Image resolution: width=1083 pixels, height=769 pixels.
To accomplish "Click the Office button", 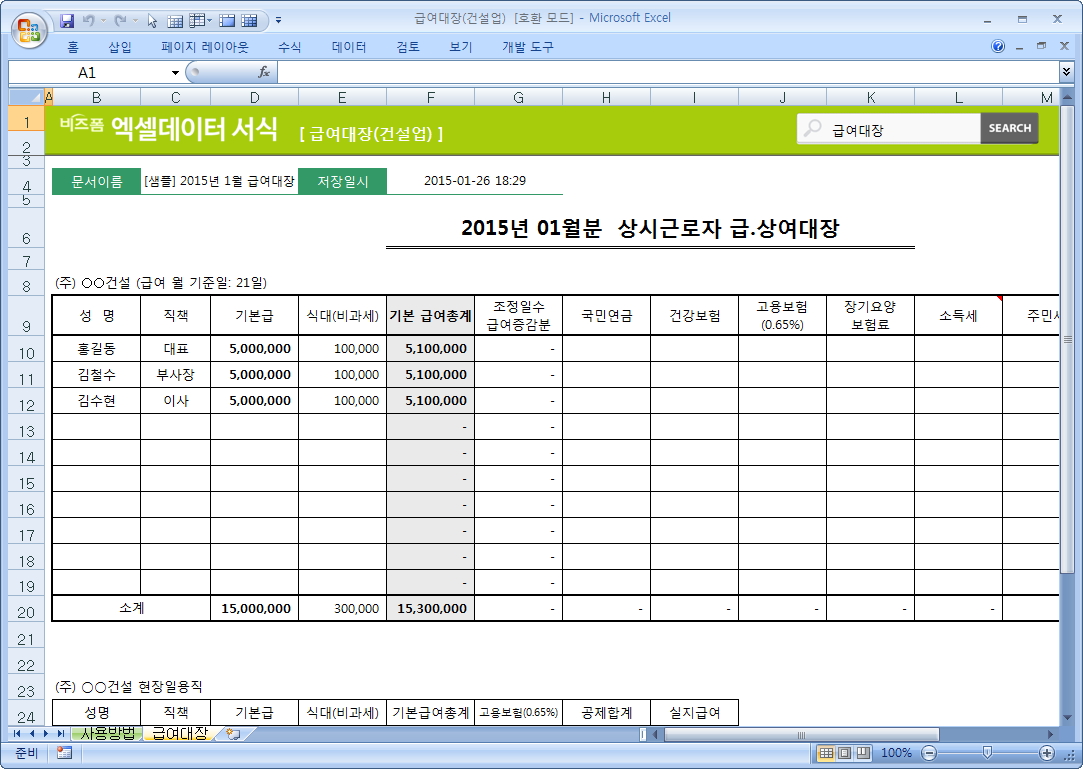I will click(x=30, y=27).
